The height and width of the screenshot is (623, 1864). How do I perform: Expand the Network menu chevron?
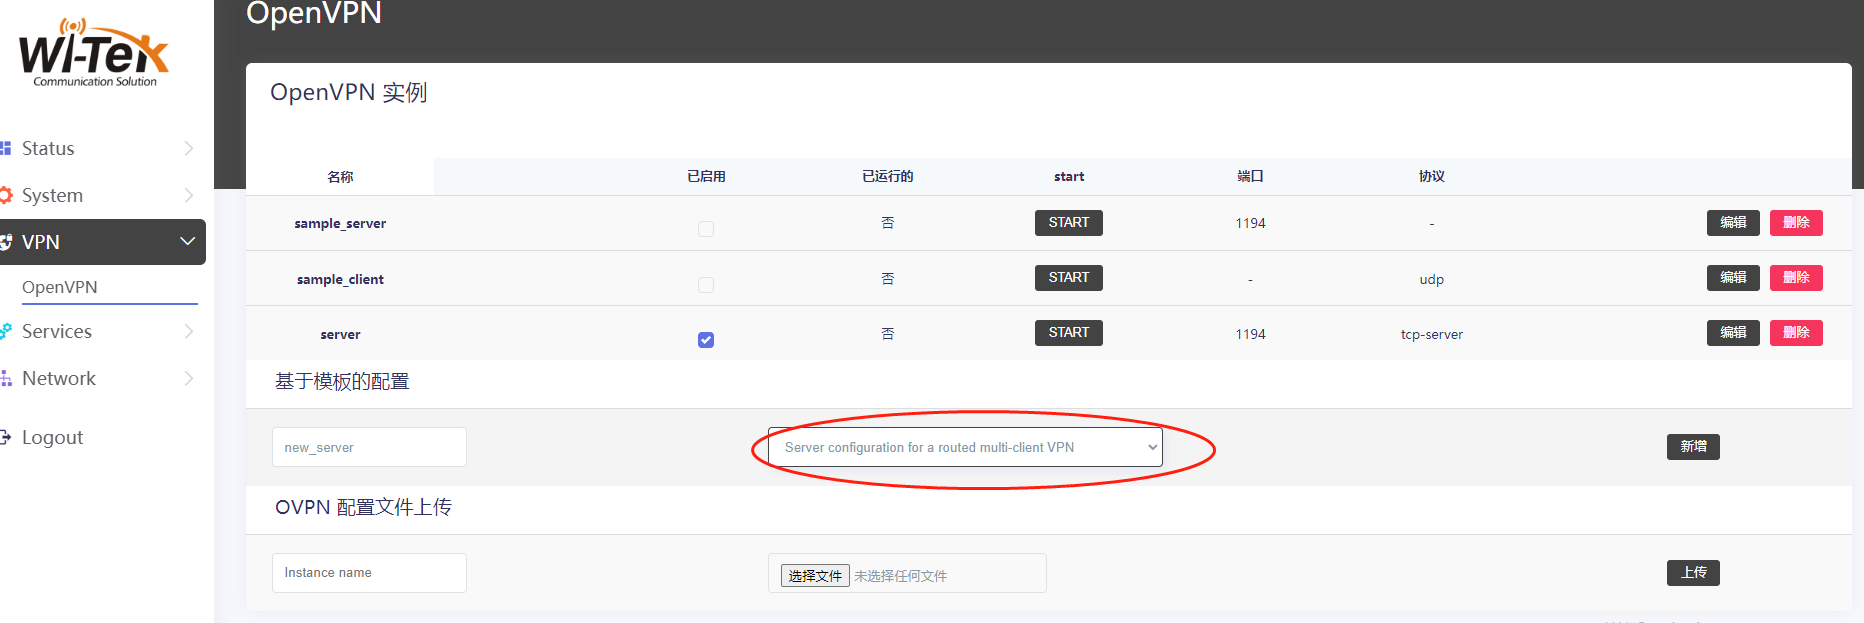point(188,378)
